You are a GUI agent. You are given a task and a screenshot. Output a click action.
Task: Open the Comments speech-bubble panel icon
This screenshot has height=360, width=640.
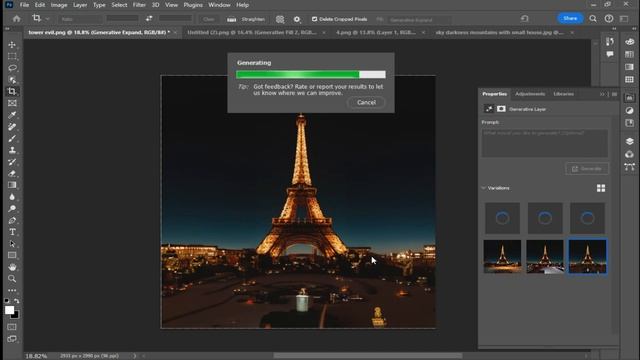coord(610,54)
